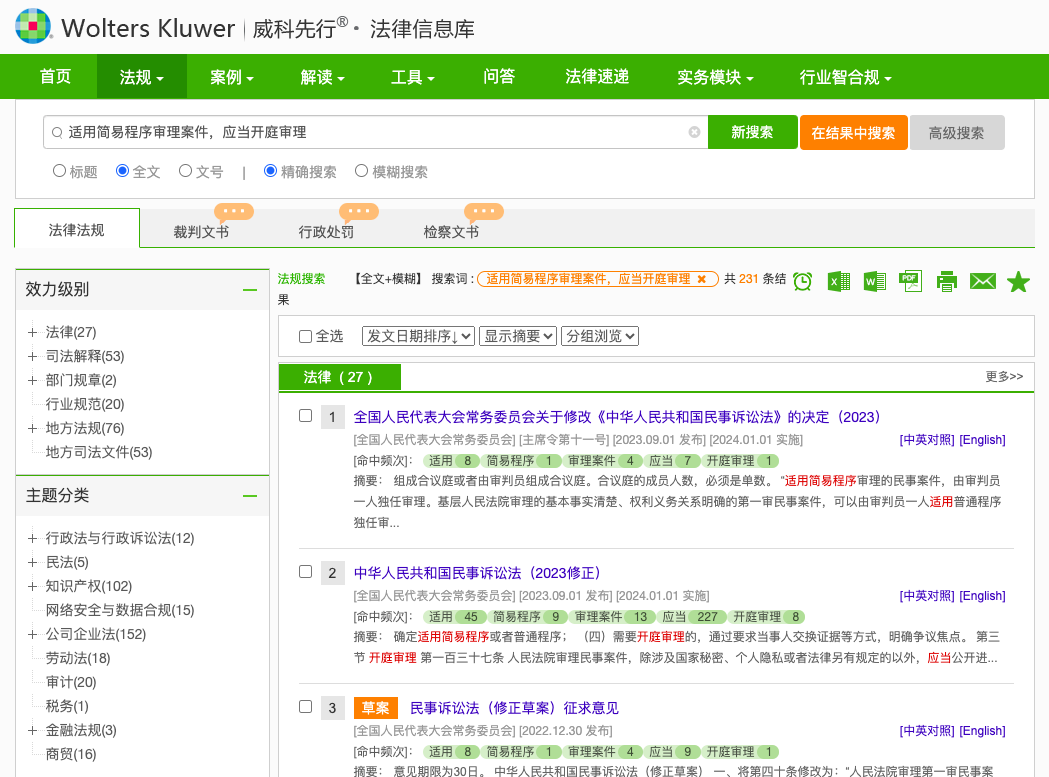Open the 发文日期排序 dropdown
This screenshot has width=1049, height=777.
coord(418,336)
